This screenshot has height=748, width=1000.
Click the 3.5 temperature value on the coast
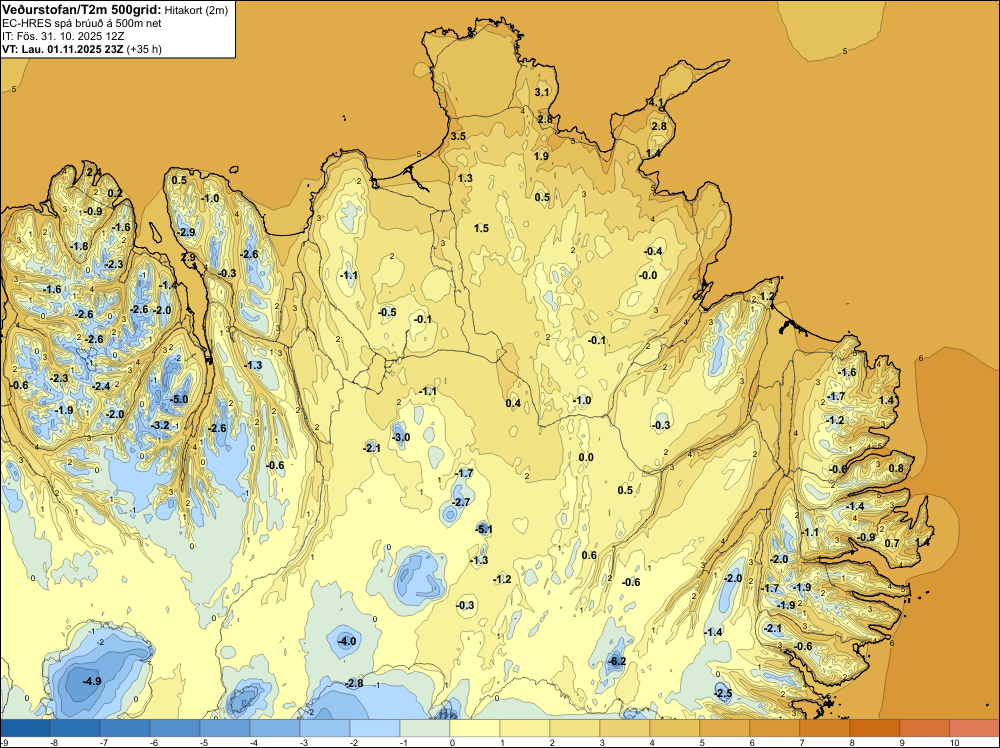[x=458, y=136]
